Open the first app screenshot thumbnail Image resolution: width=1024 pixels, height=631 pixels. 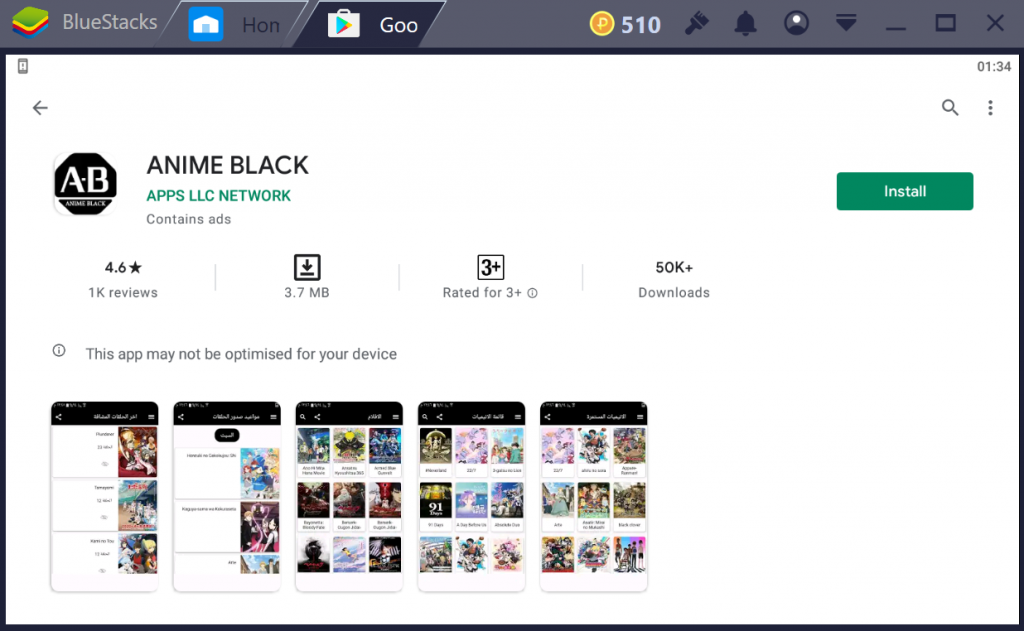(x=105, y=496)
